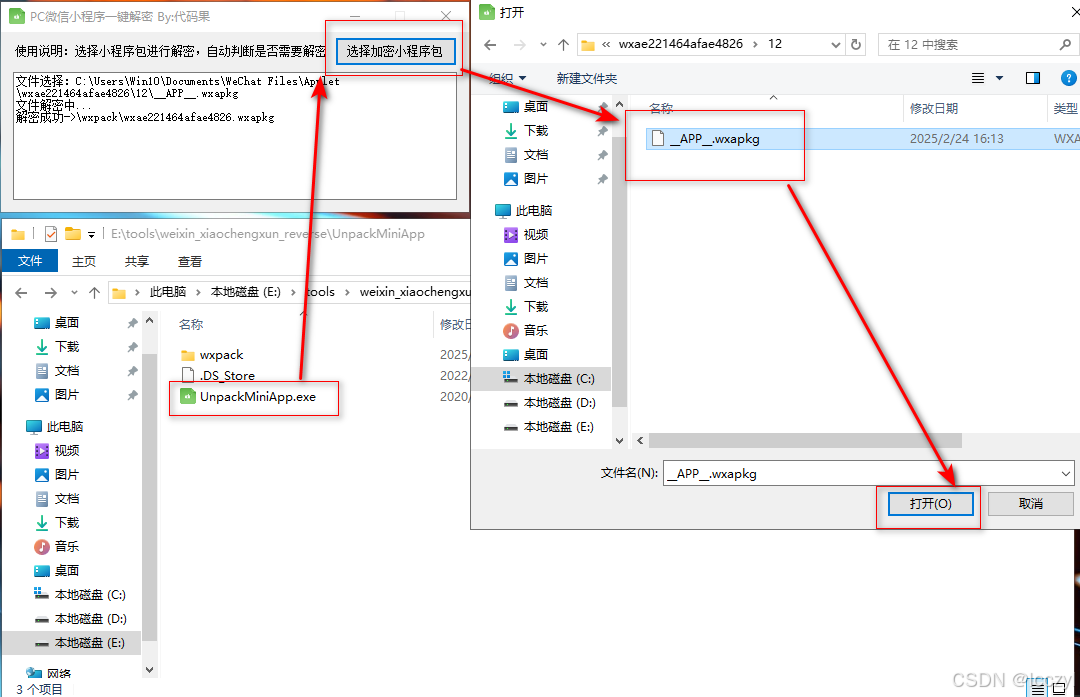
Task: Click 取消 button in Open dialog
Action: pyautogui.click(x=1030, y=503)
